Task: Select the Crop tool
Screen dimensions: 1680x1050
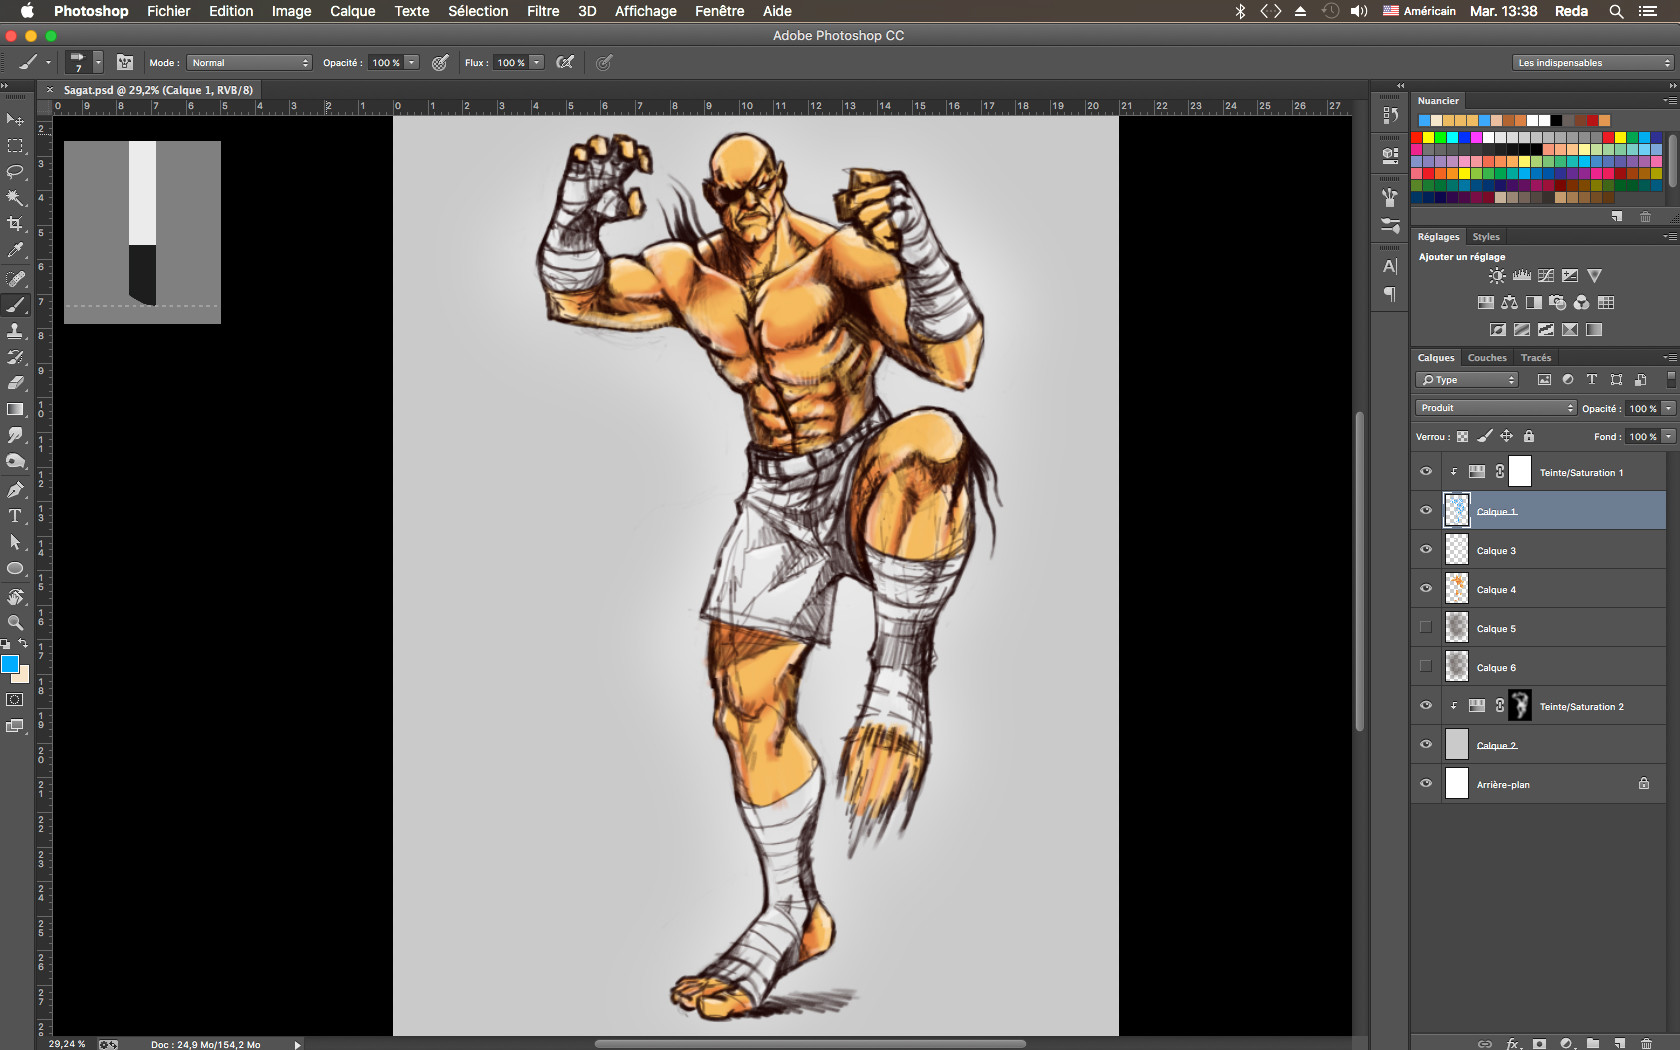Action: 15,224
